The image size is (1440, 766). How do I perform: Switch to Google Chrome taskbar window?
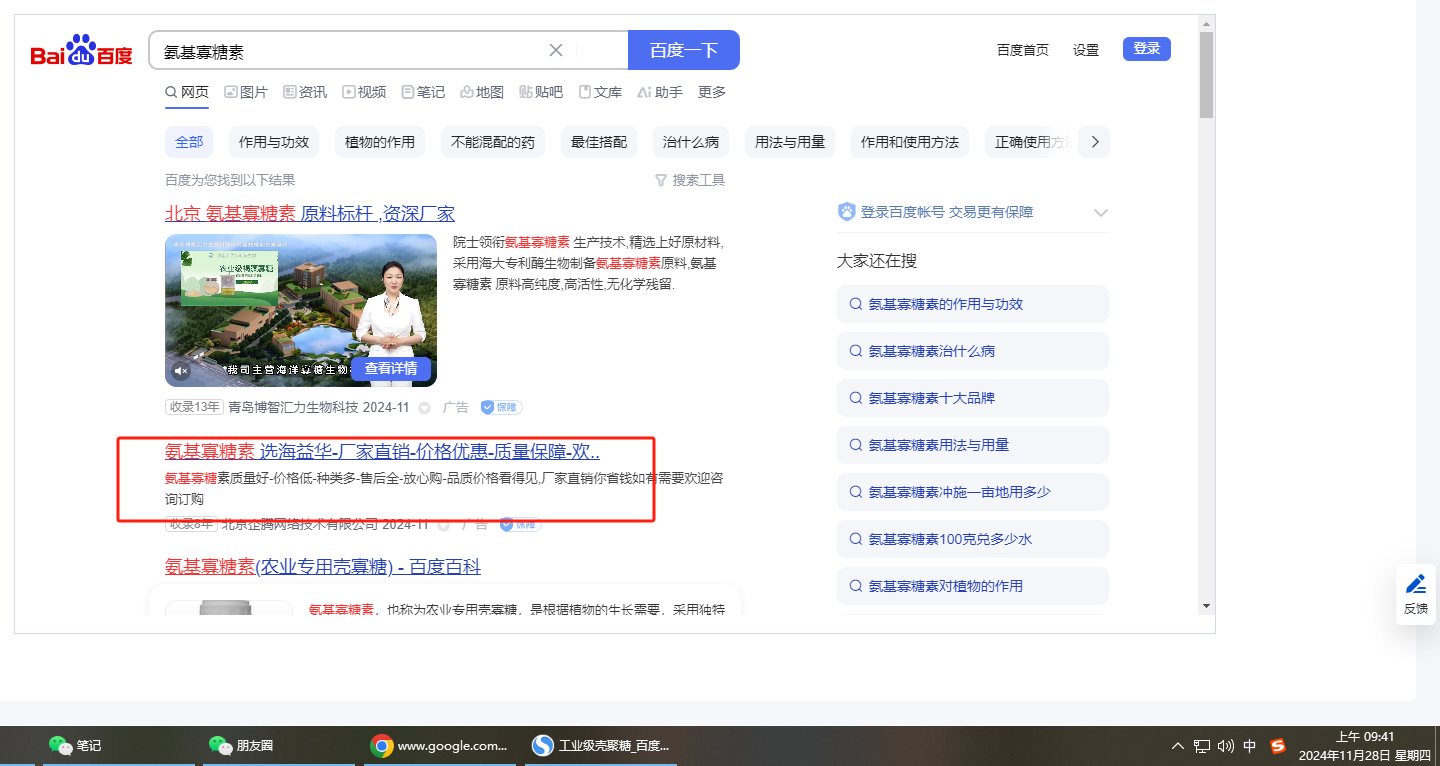[440, 746]
